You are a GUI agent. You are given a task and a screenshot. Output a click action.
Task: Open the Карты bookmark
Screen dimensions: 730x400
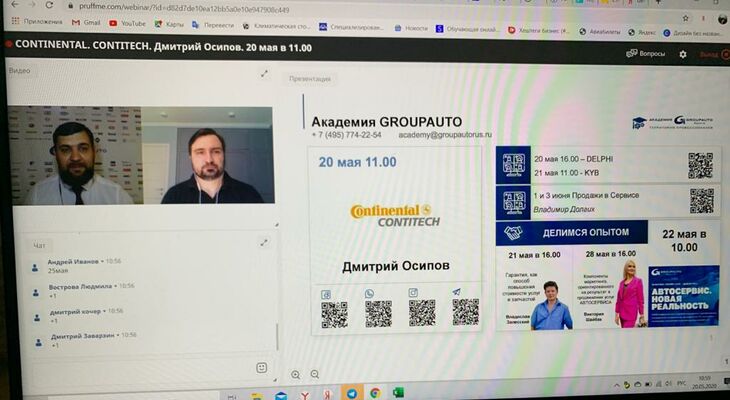coord(169,24)
